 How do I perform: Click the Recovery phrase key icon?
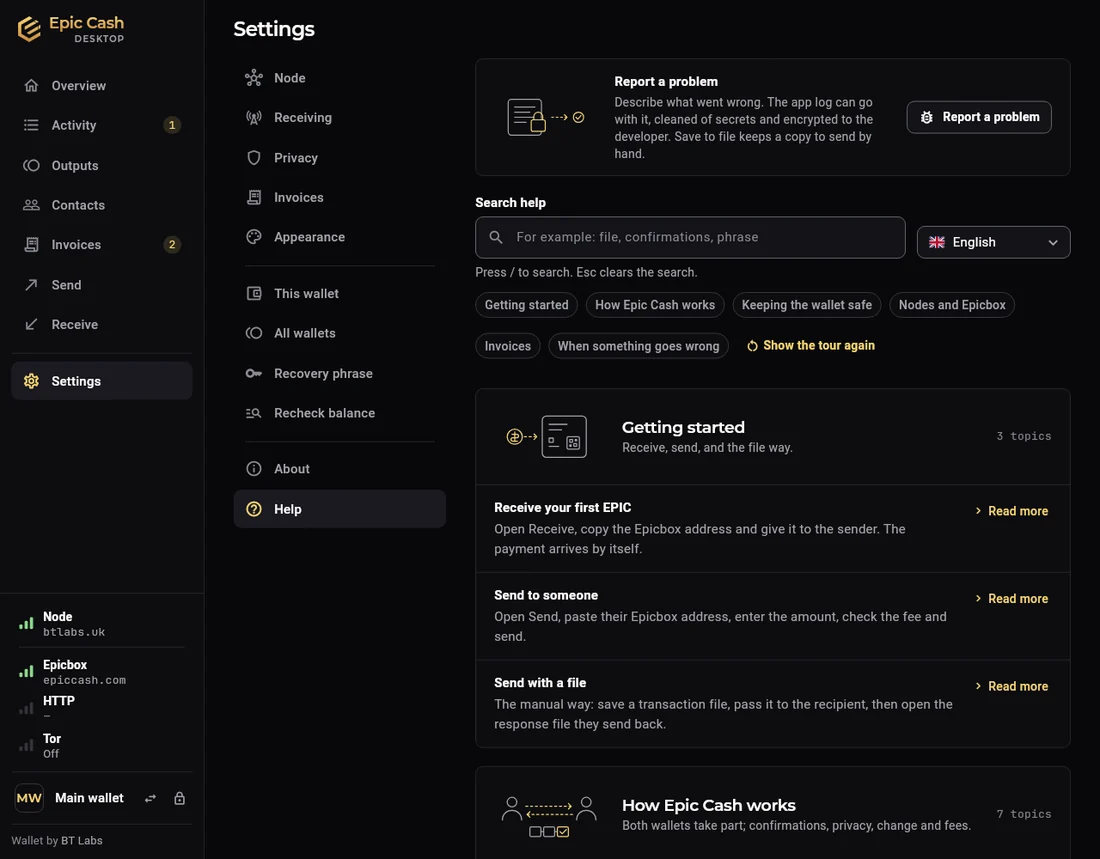pyautogui.click(x=254, y=373)
